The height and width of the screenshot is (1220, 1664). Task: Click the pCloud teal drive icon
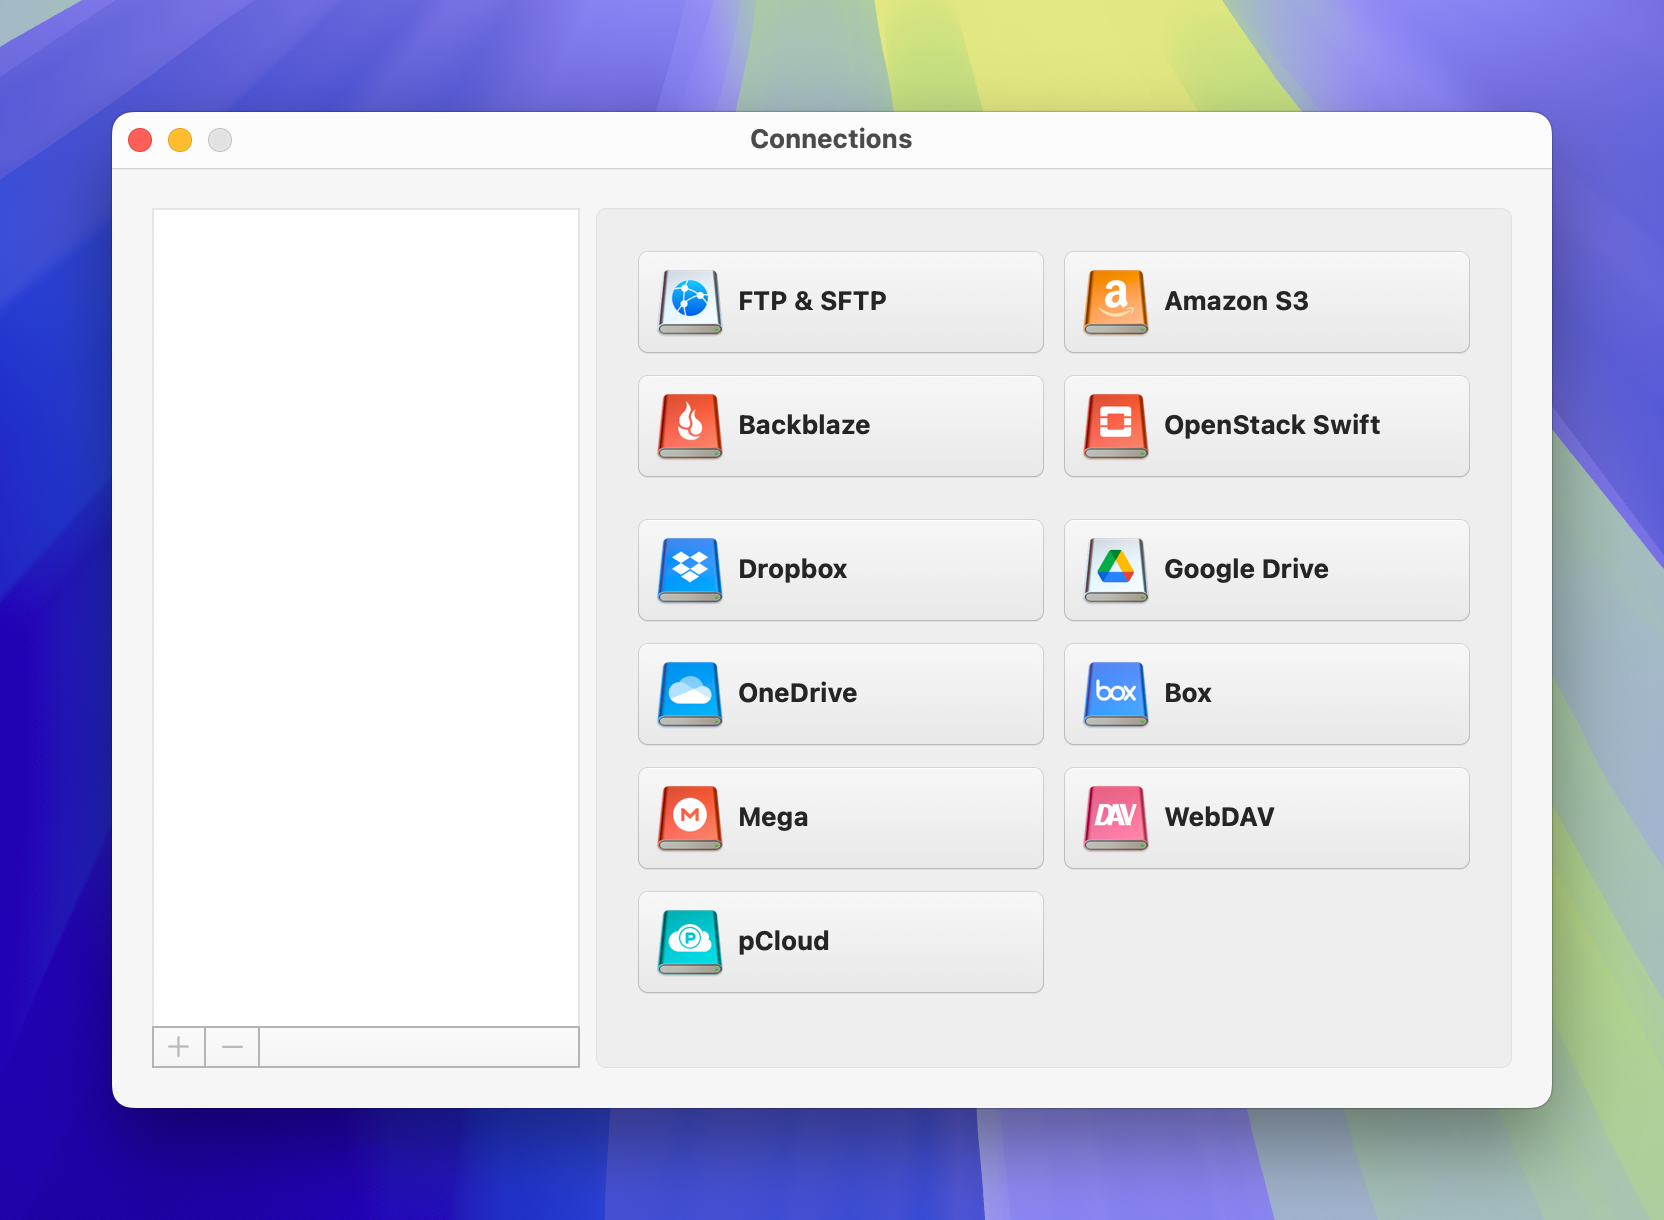(x=690, y=941)
